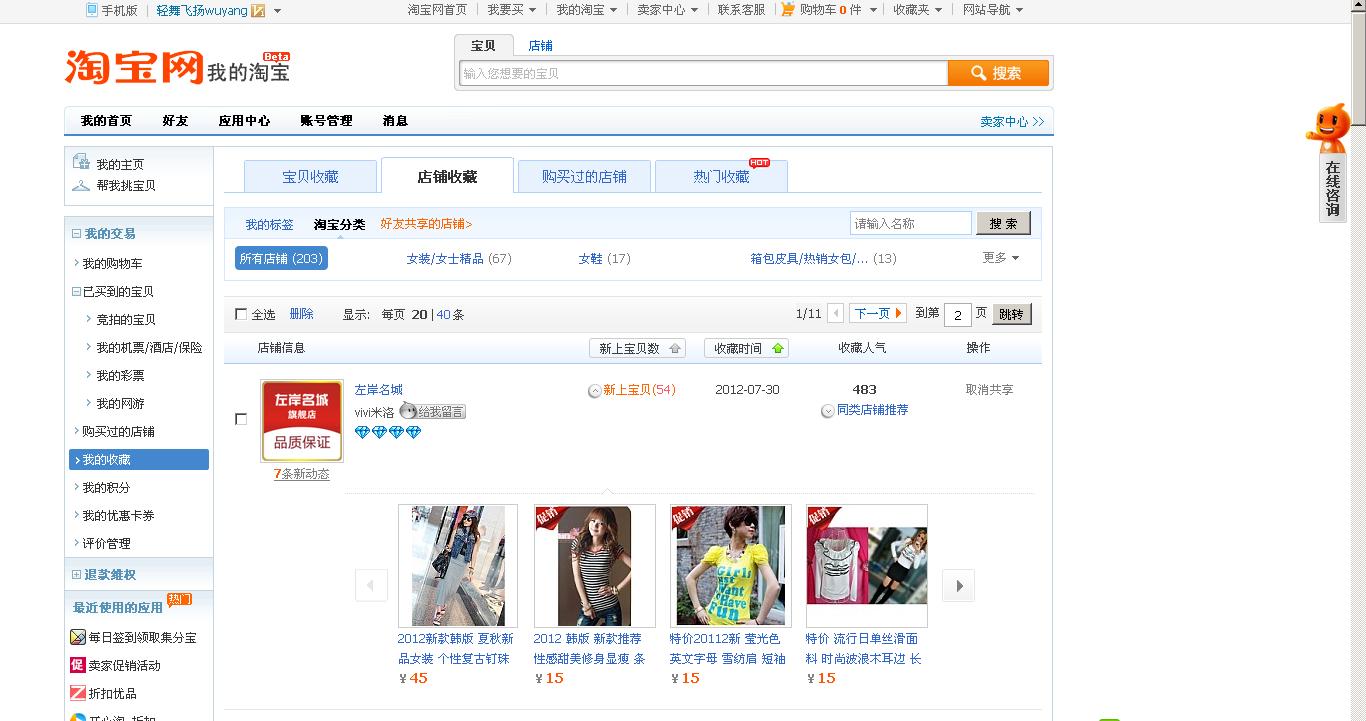1366x721 pixels.
Task: Open 好友 in main nav
Action: (175, 121)
